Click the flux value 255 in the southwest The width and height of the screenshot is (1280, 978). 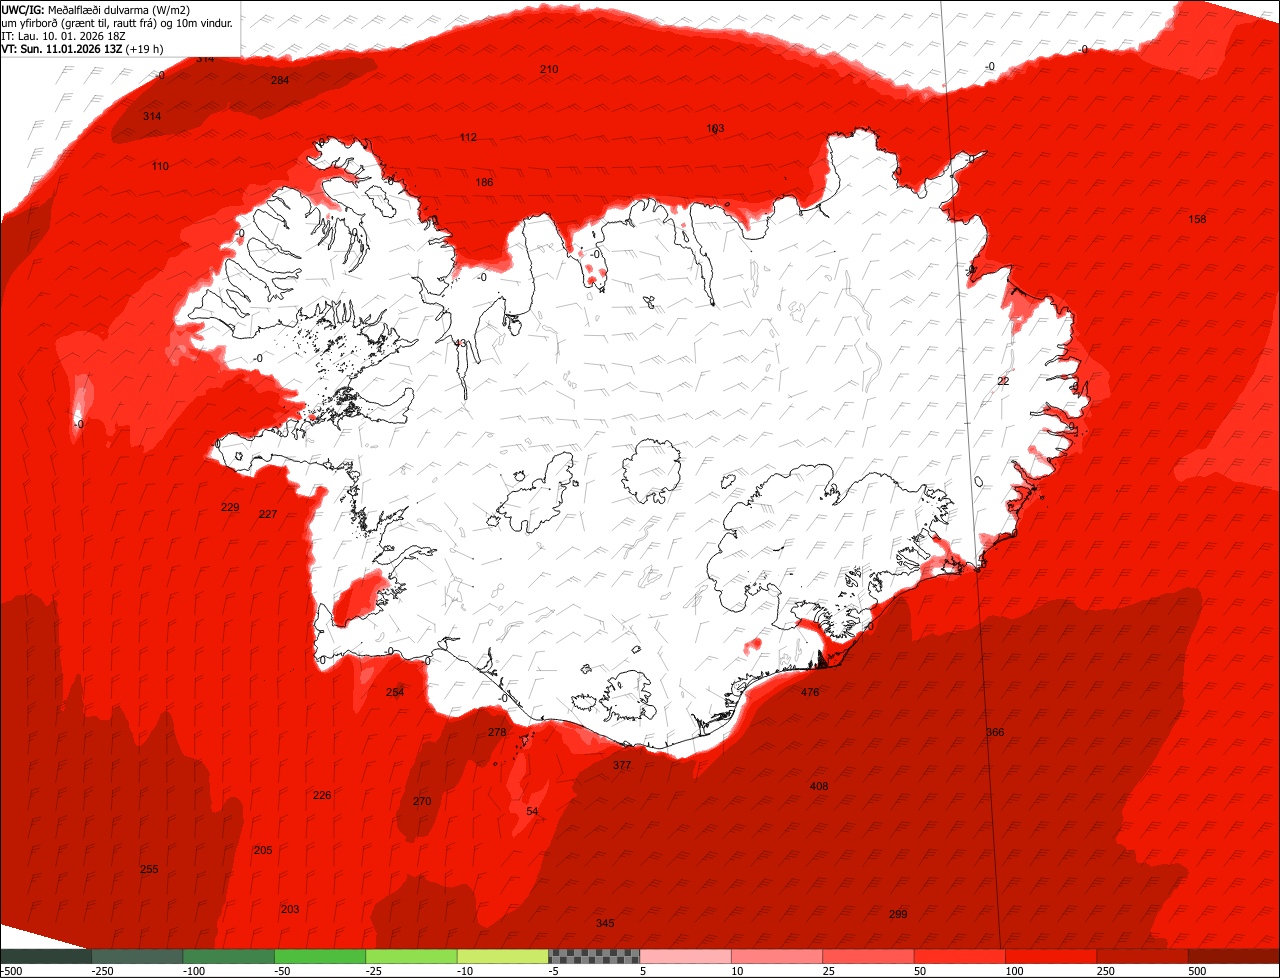(x=149, y=869)
